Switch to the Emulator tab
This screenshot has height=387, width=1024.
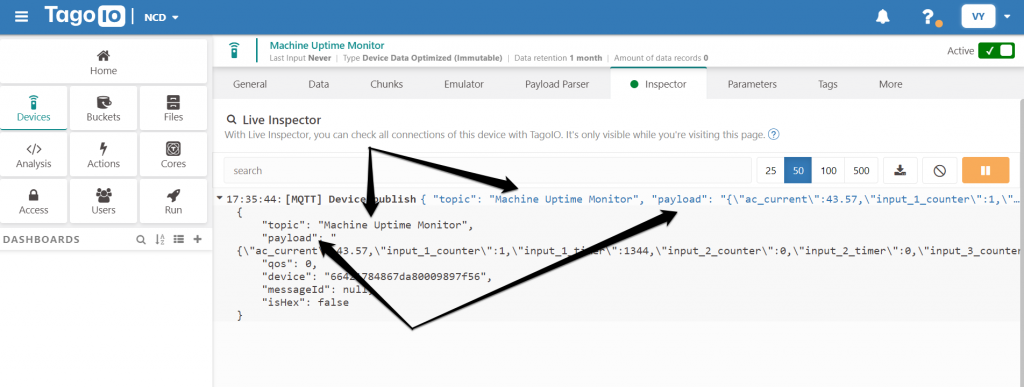point(464,84)
